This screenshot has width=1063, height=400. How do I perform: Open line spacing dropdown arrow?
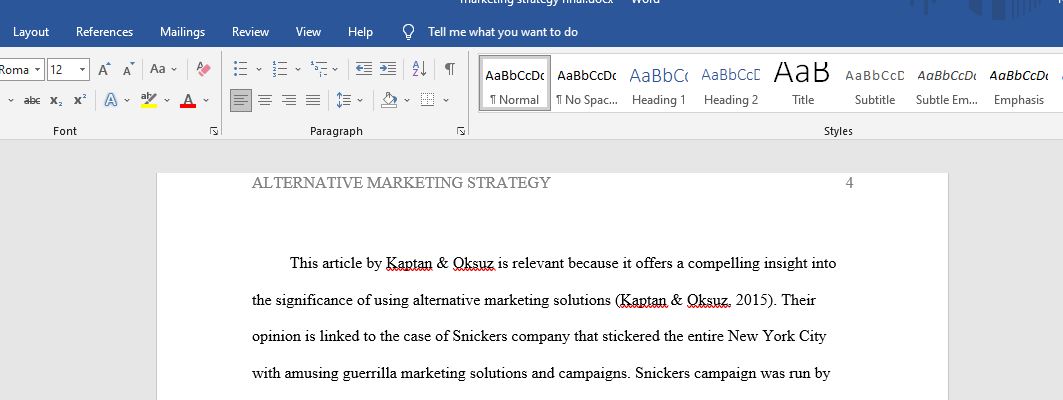(x=360, y=100)
